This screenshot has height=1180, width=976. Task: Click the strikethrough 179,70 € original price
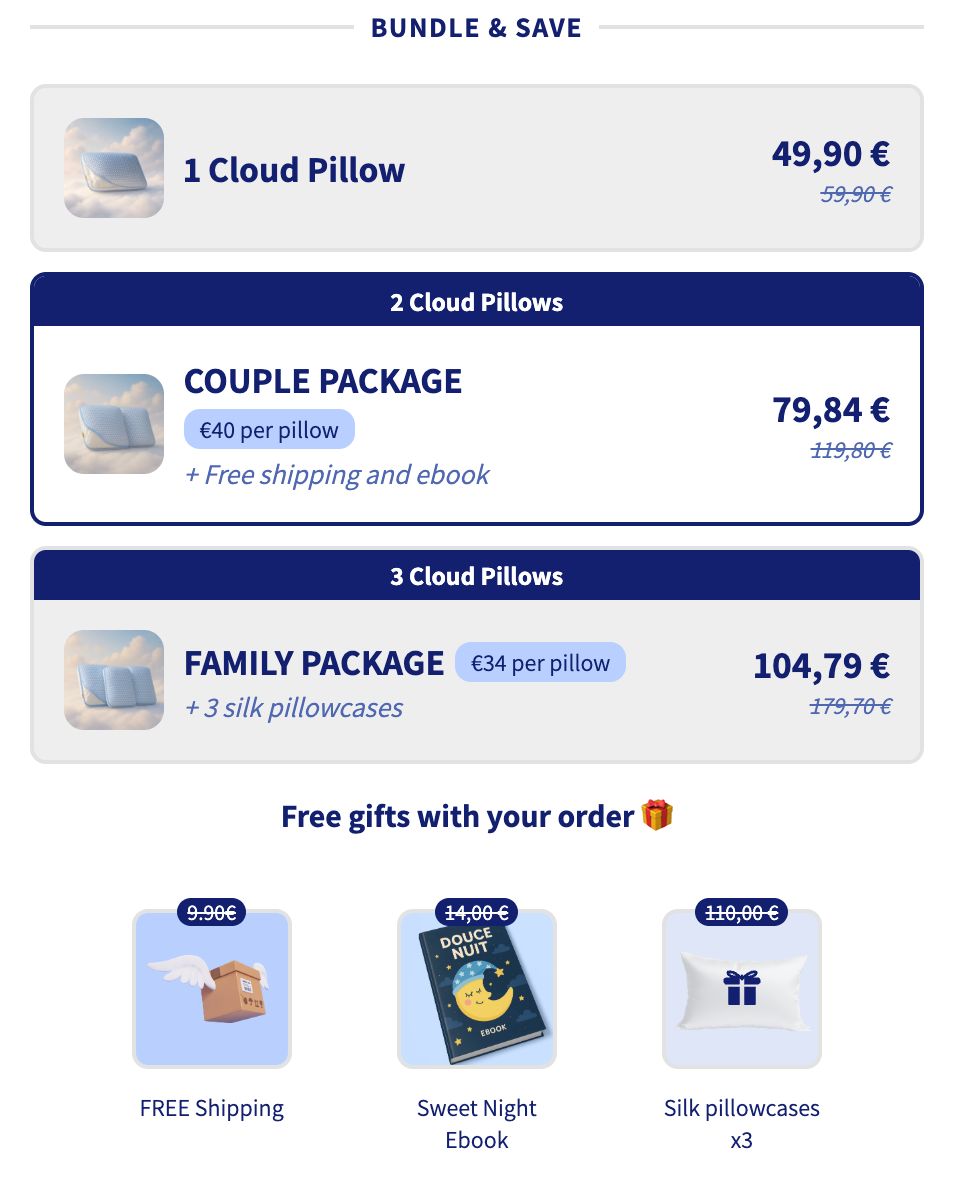coord(850,705)
